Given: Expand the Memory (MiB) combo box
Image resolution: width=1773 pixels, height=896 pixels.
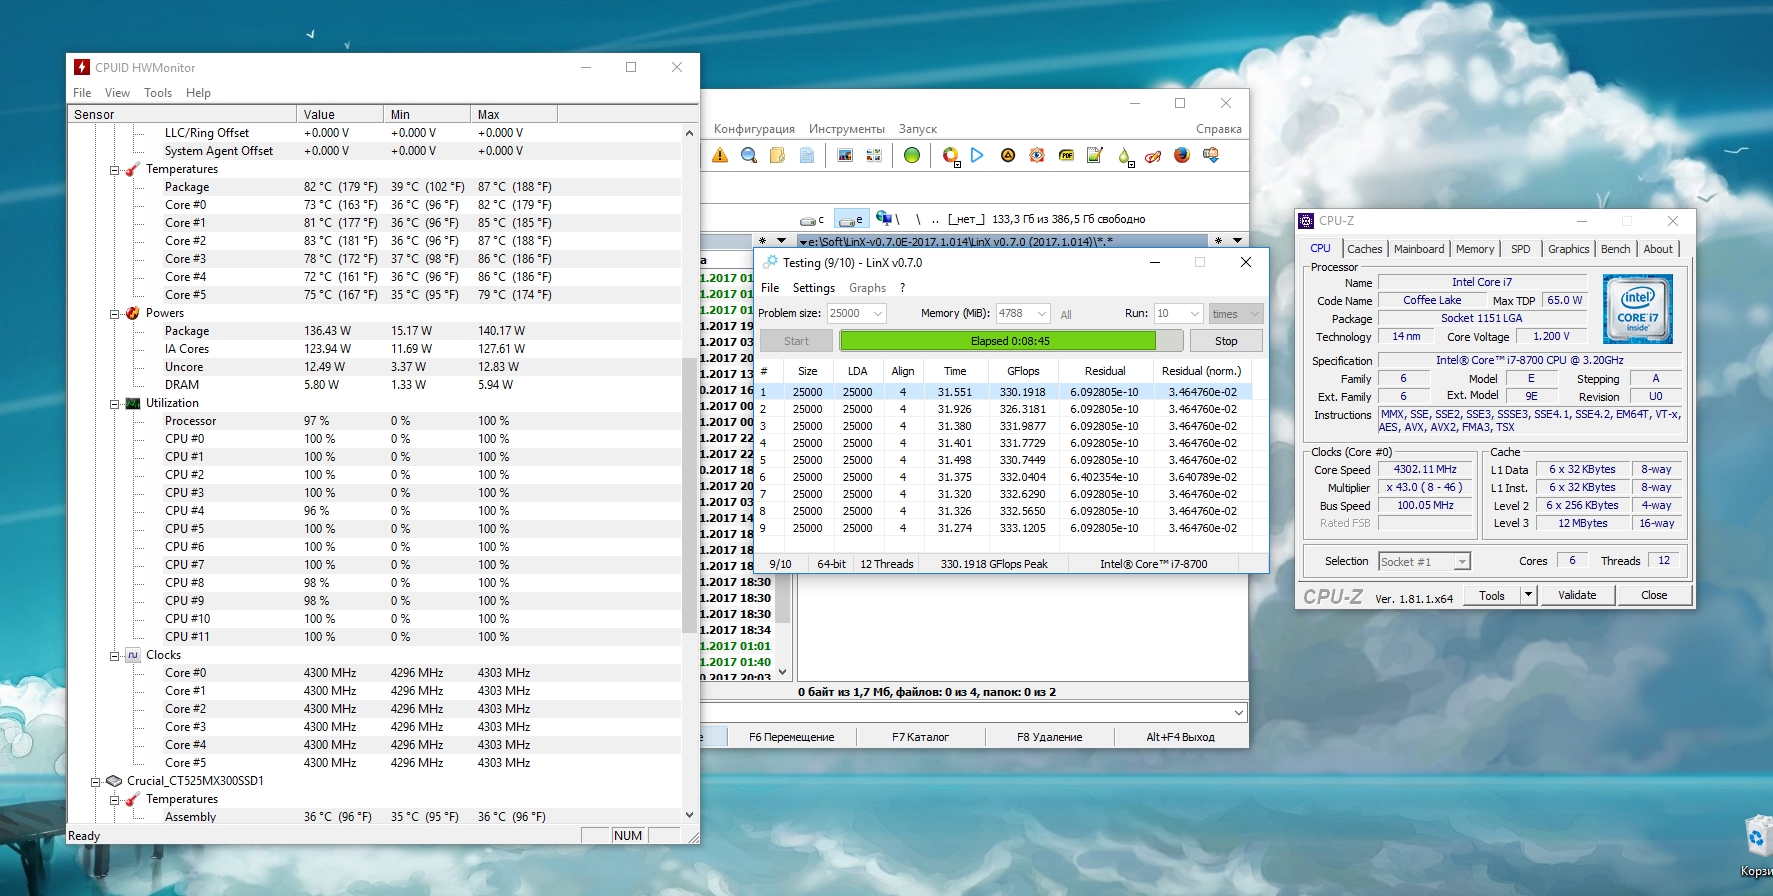Looking at the screenshot, I should 1041,314.
